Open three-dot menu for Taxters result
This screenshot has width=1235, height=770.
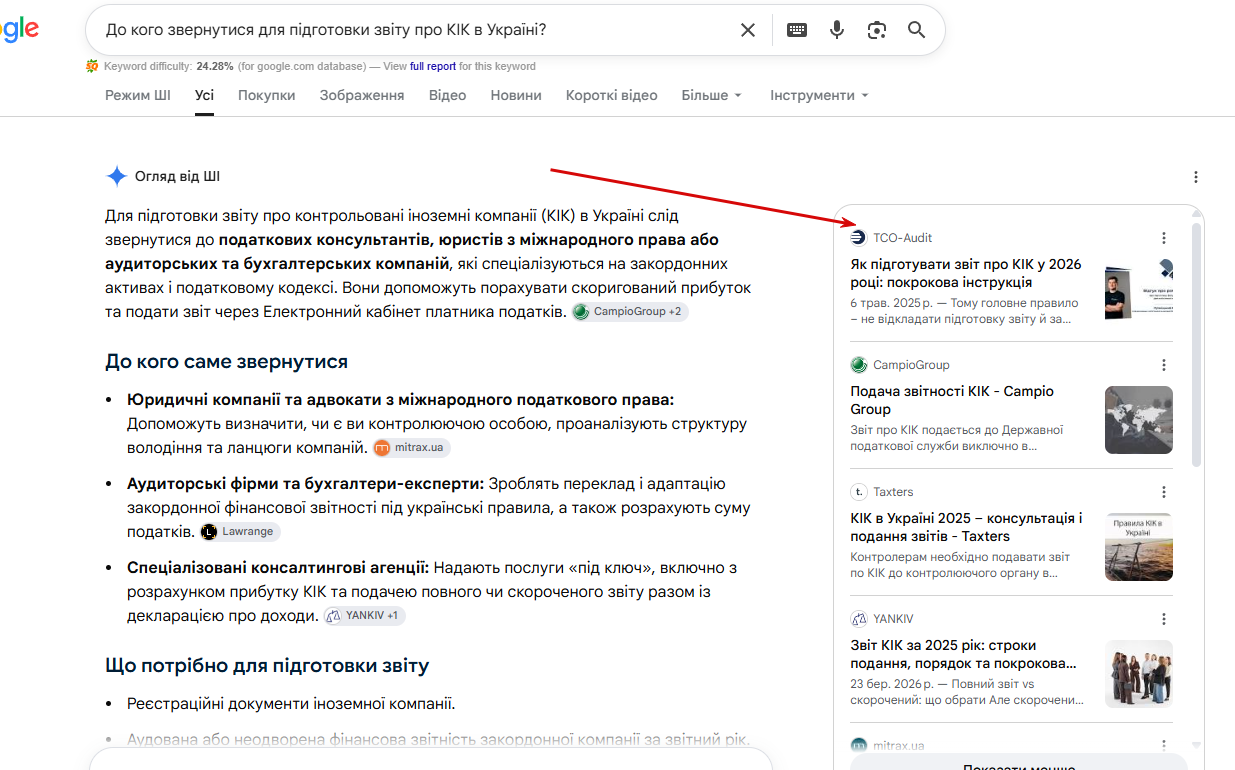coord(1163,492)
